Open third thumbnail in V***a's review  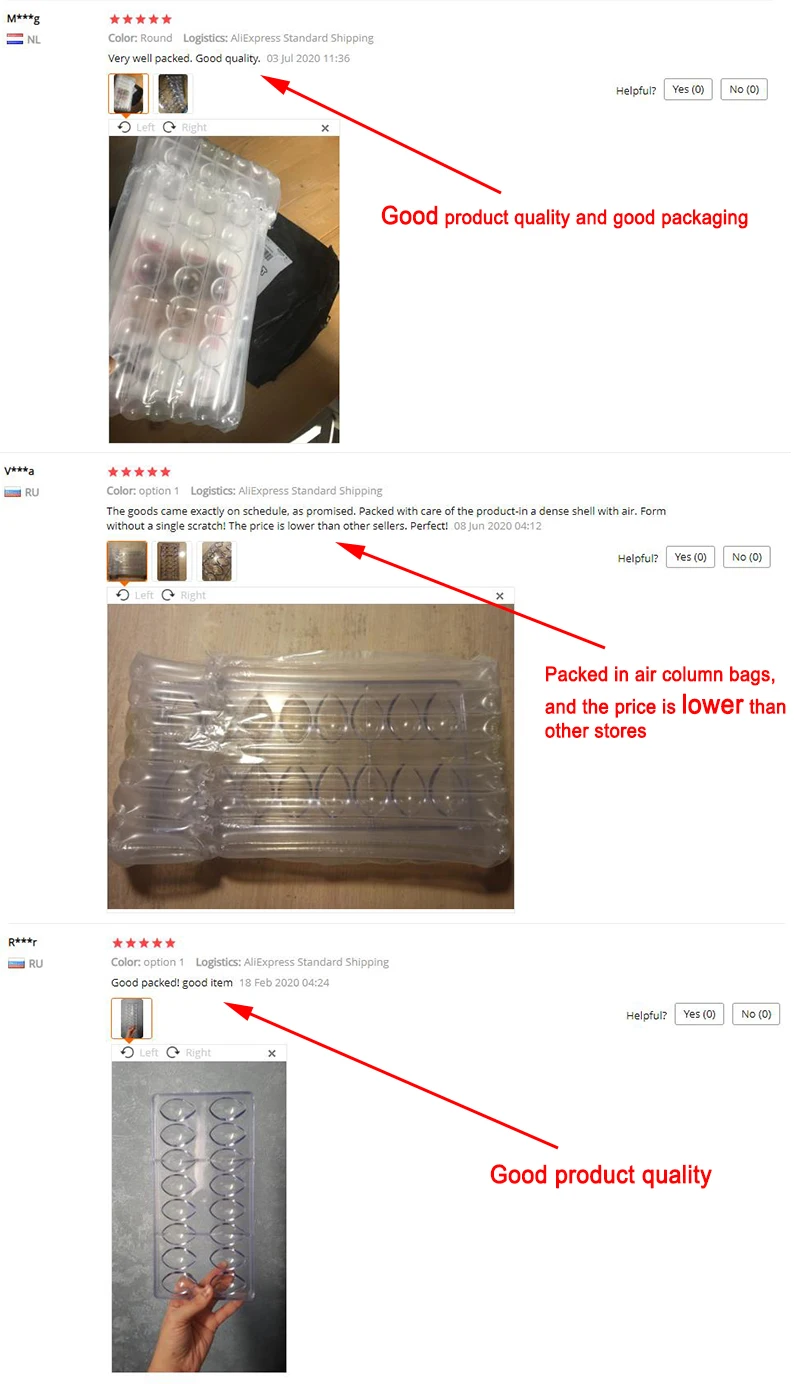coord(217,561)
